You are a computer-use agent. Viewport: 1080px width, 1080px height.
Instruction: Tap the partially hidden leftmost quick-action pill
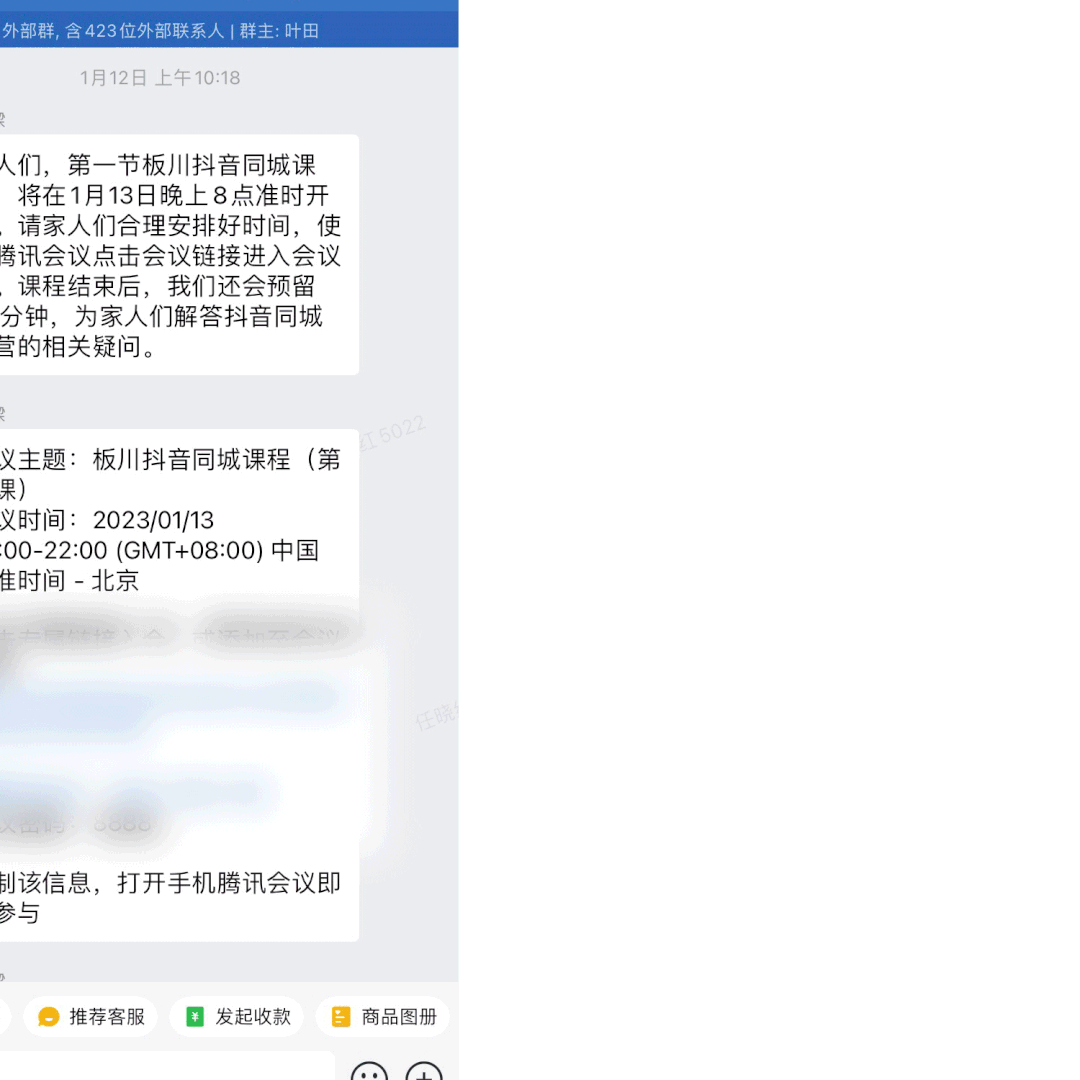(x=4, y=1017)
